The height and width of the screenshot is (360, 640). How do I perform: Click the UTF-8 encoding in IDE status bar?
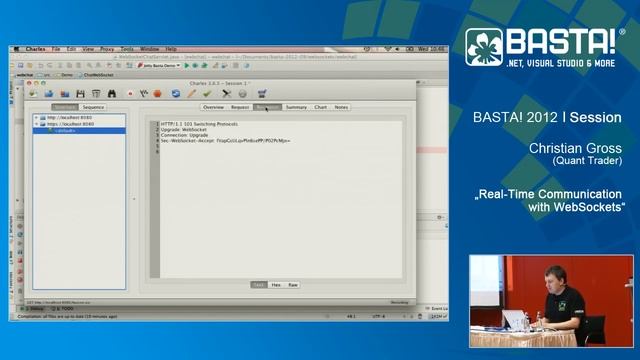(378, 316)
